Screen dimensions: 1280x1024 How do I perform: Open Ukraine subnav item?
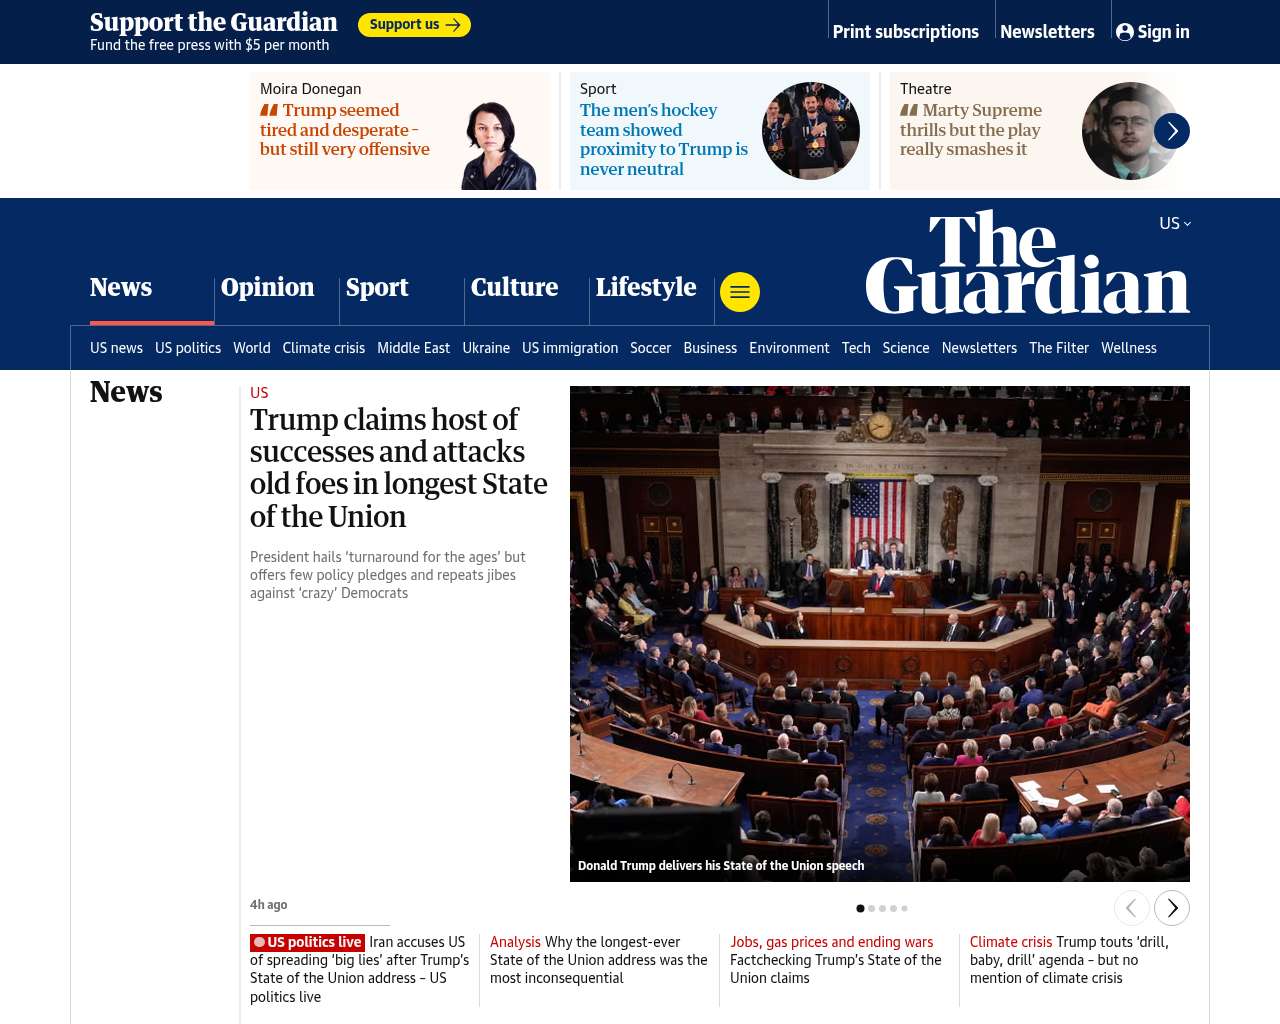point(486,348)
